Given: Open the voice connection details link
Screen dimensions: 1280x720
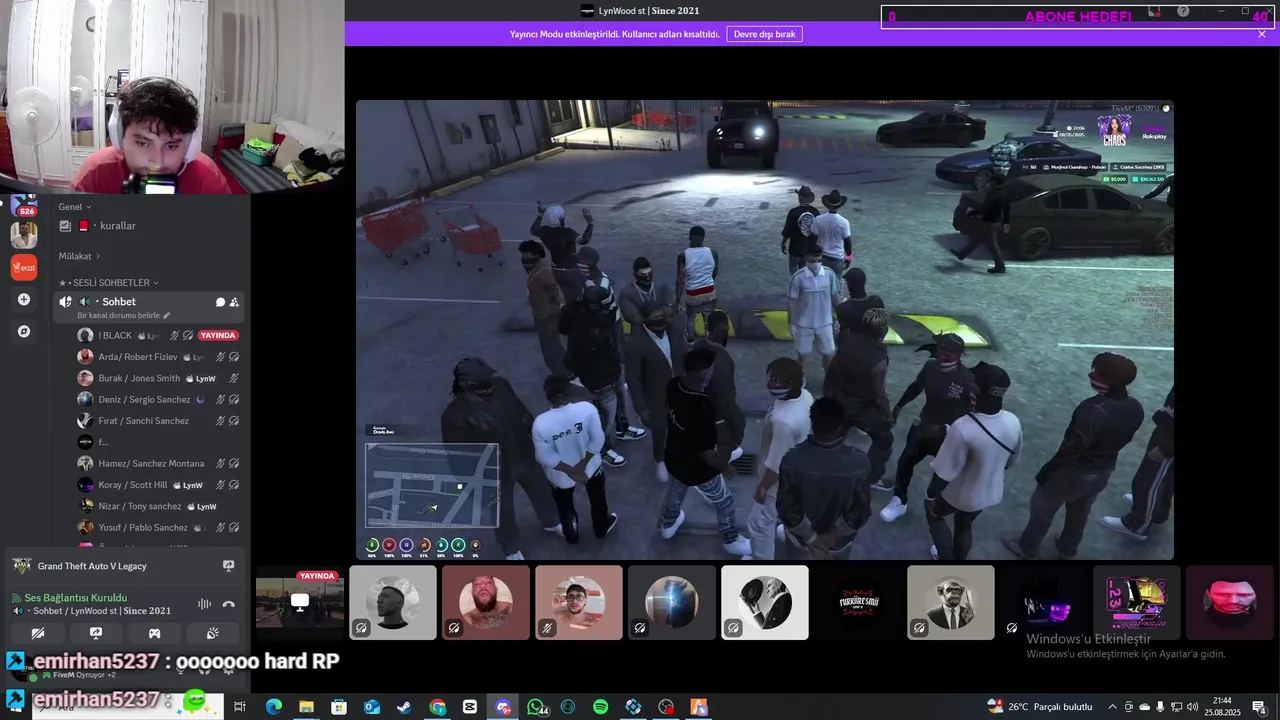Looking at the screenshot, I should click(75, 598).
